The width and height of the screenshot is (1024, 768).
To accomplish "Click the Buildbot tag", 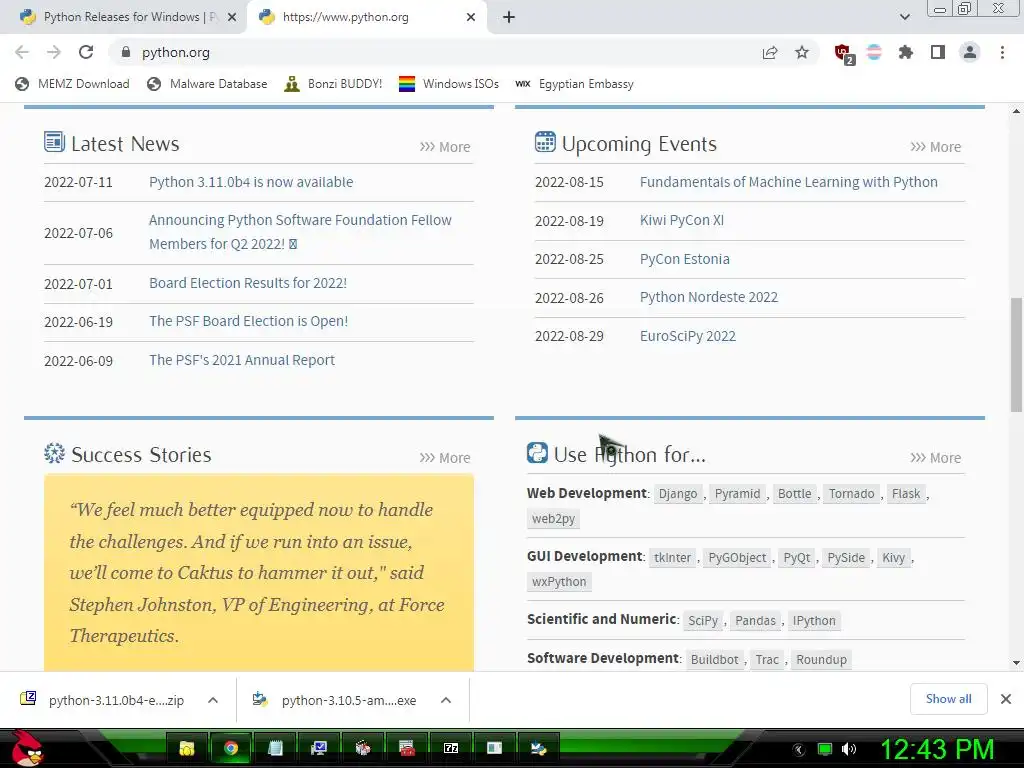I will pos(714,660).
